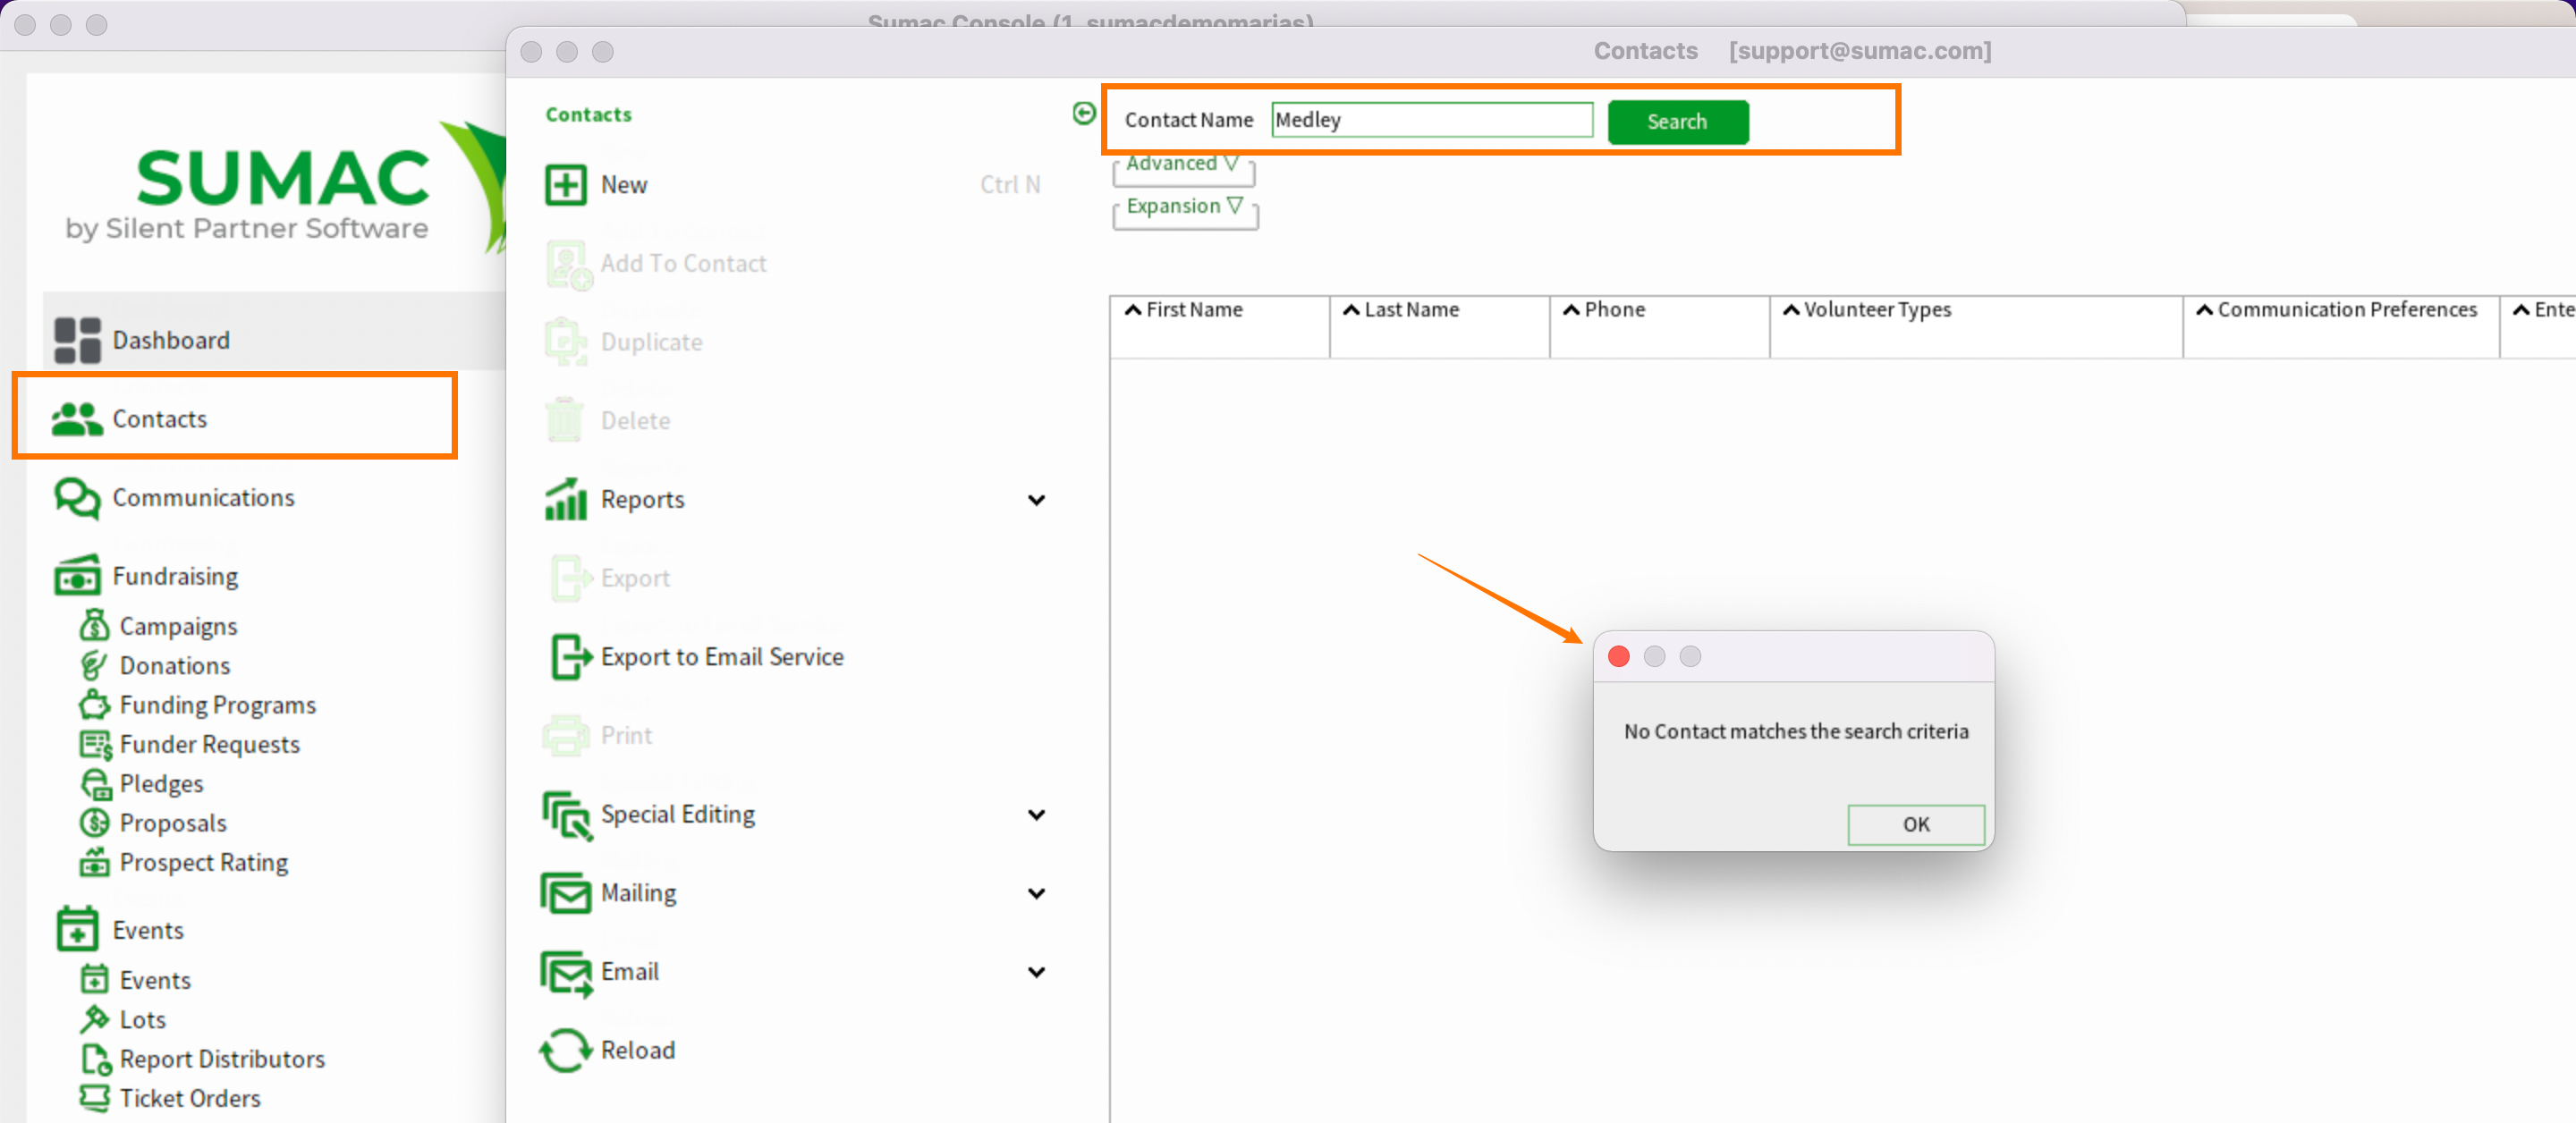2576x1123 pixels.
Task: Select Donations under Fundraising
Action: (175, 666)
